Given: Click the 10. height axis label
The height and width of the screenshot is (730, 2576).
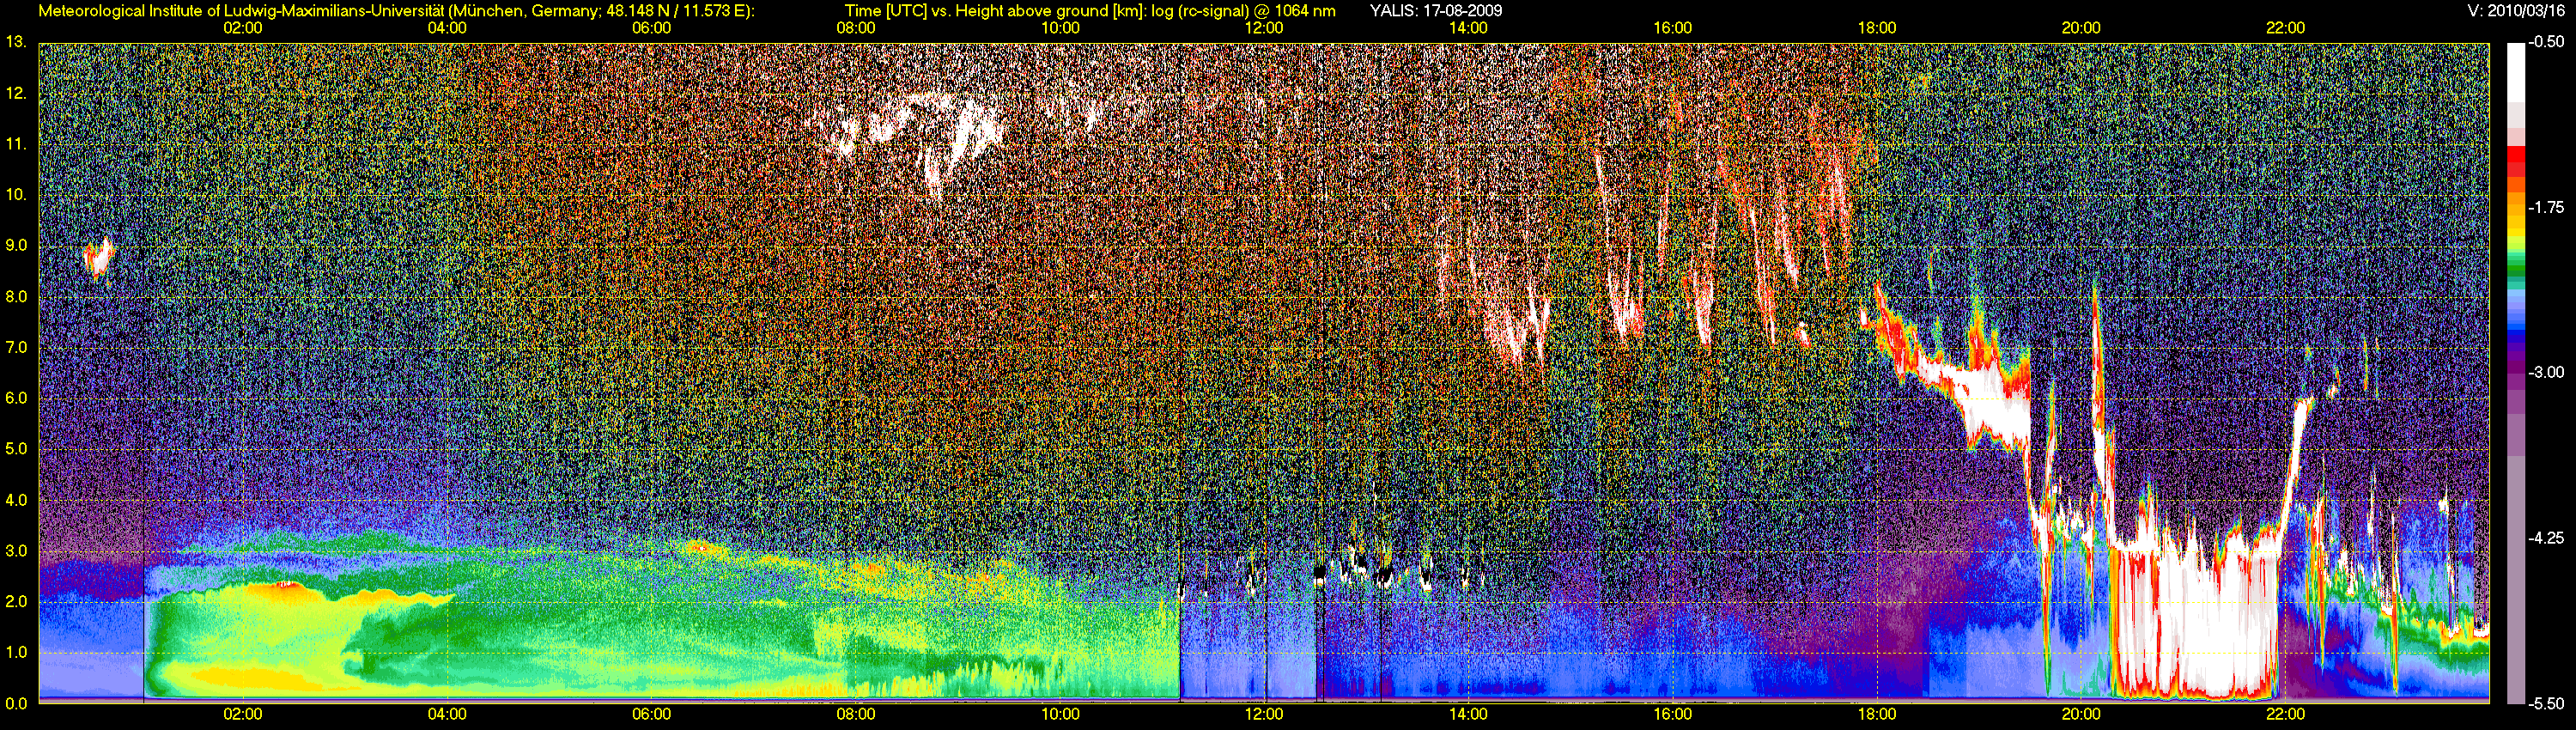Looking at the screenshot, I should (x=15, y=194).
